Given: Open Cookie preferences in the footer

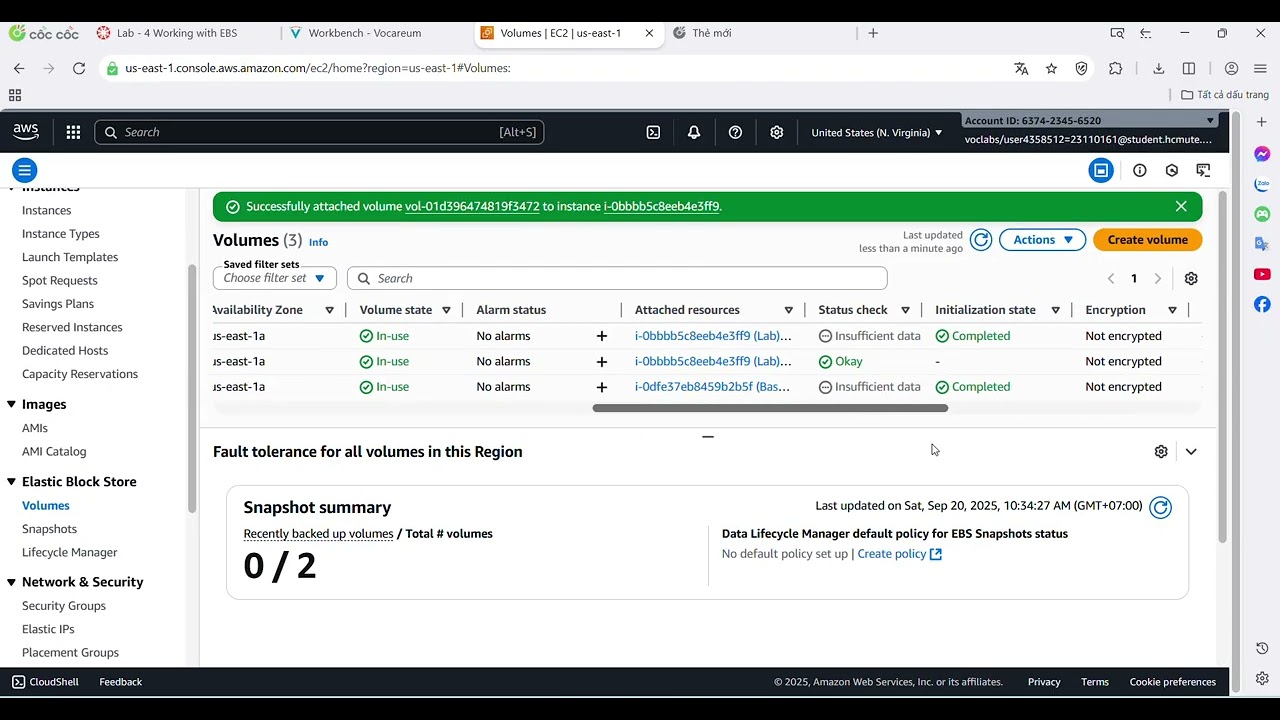Looking at the screenshot, I should 1172,682.
